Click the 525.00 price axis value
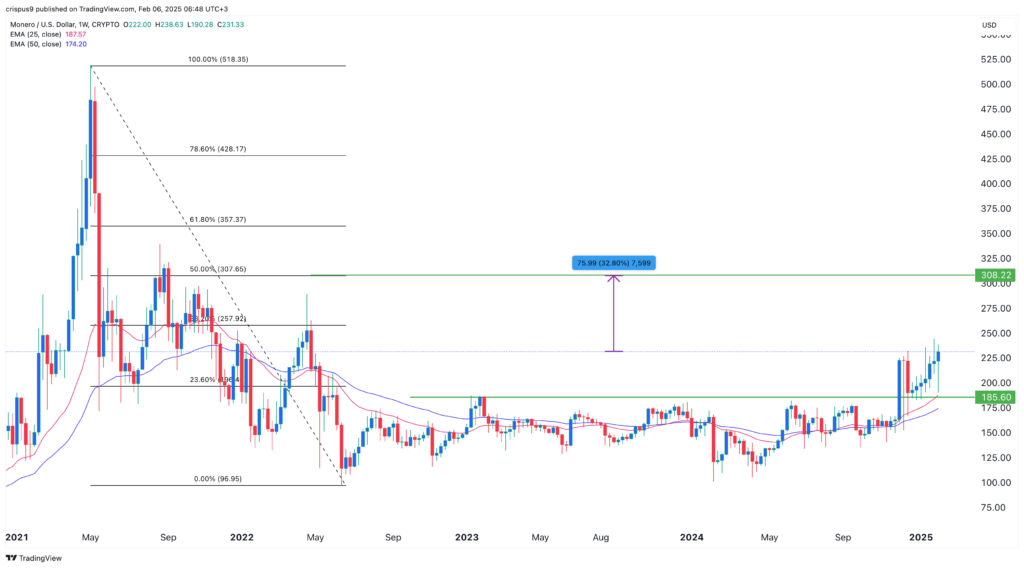The height and width of the screenshot is (568, 1024). (997, 59)
